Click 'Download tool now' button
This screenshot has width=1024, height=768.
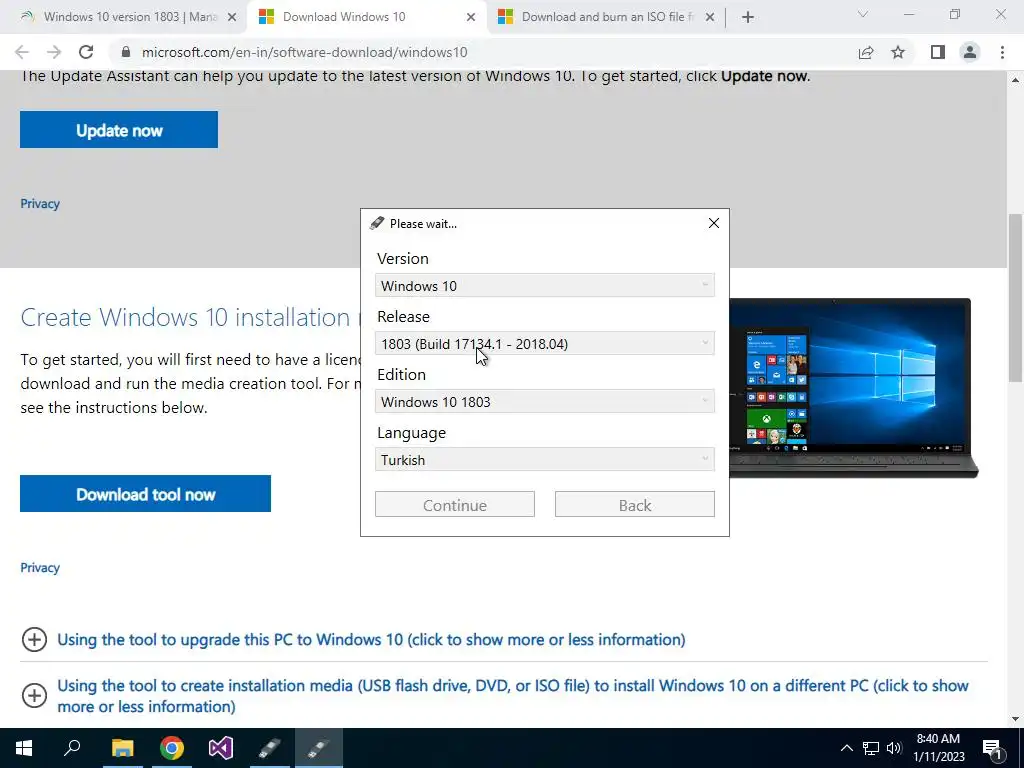coord(146,494)
